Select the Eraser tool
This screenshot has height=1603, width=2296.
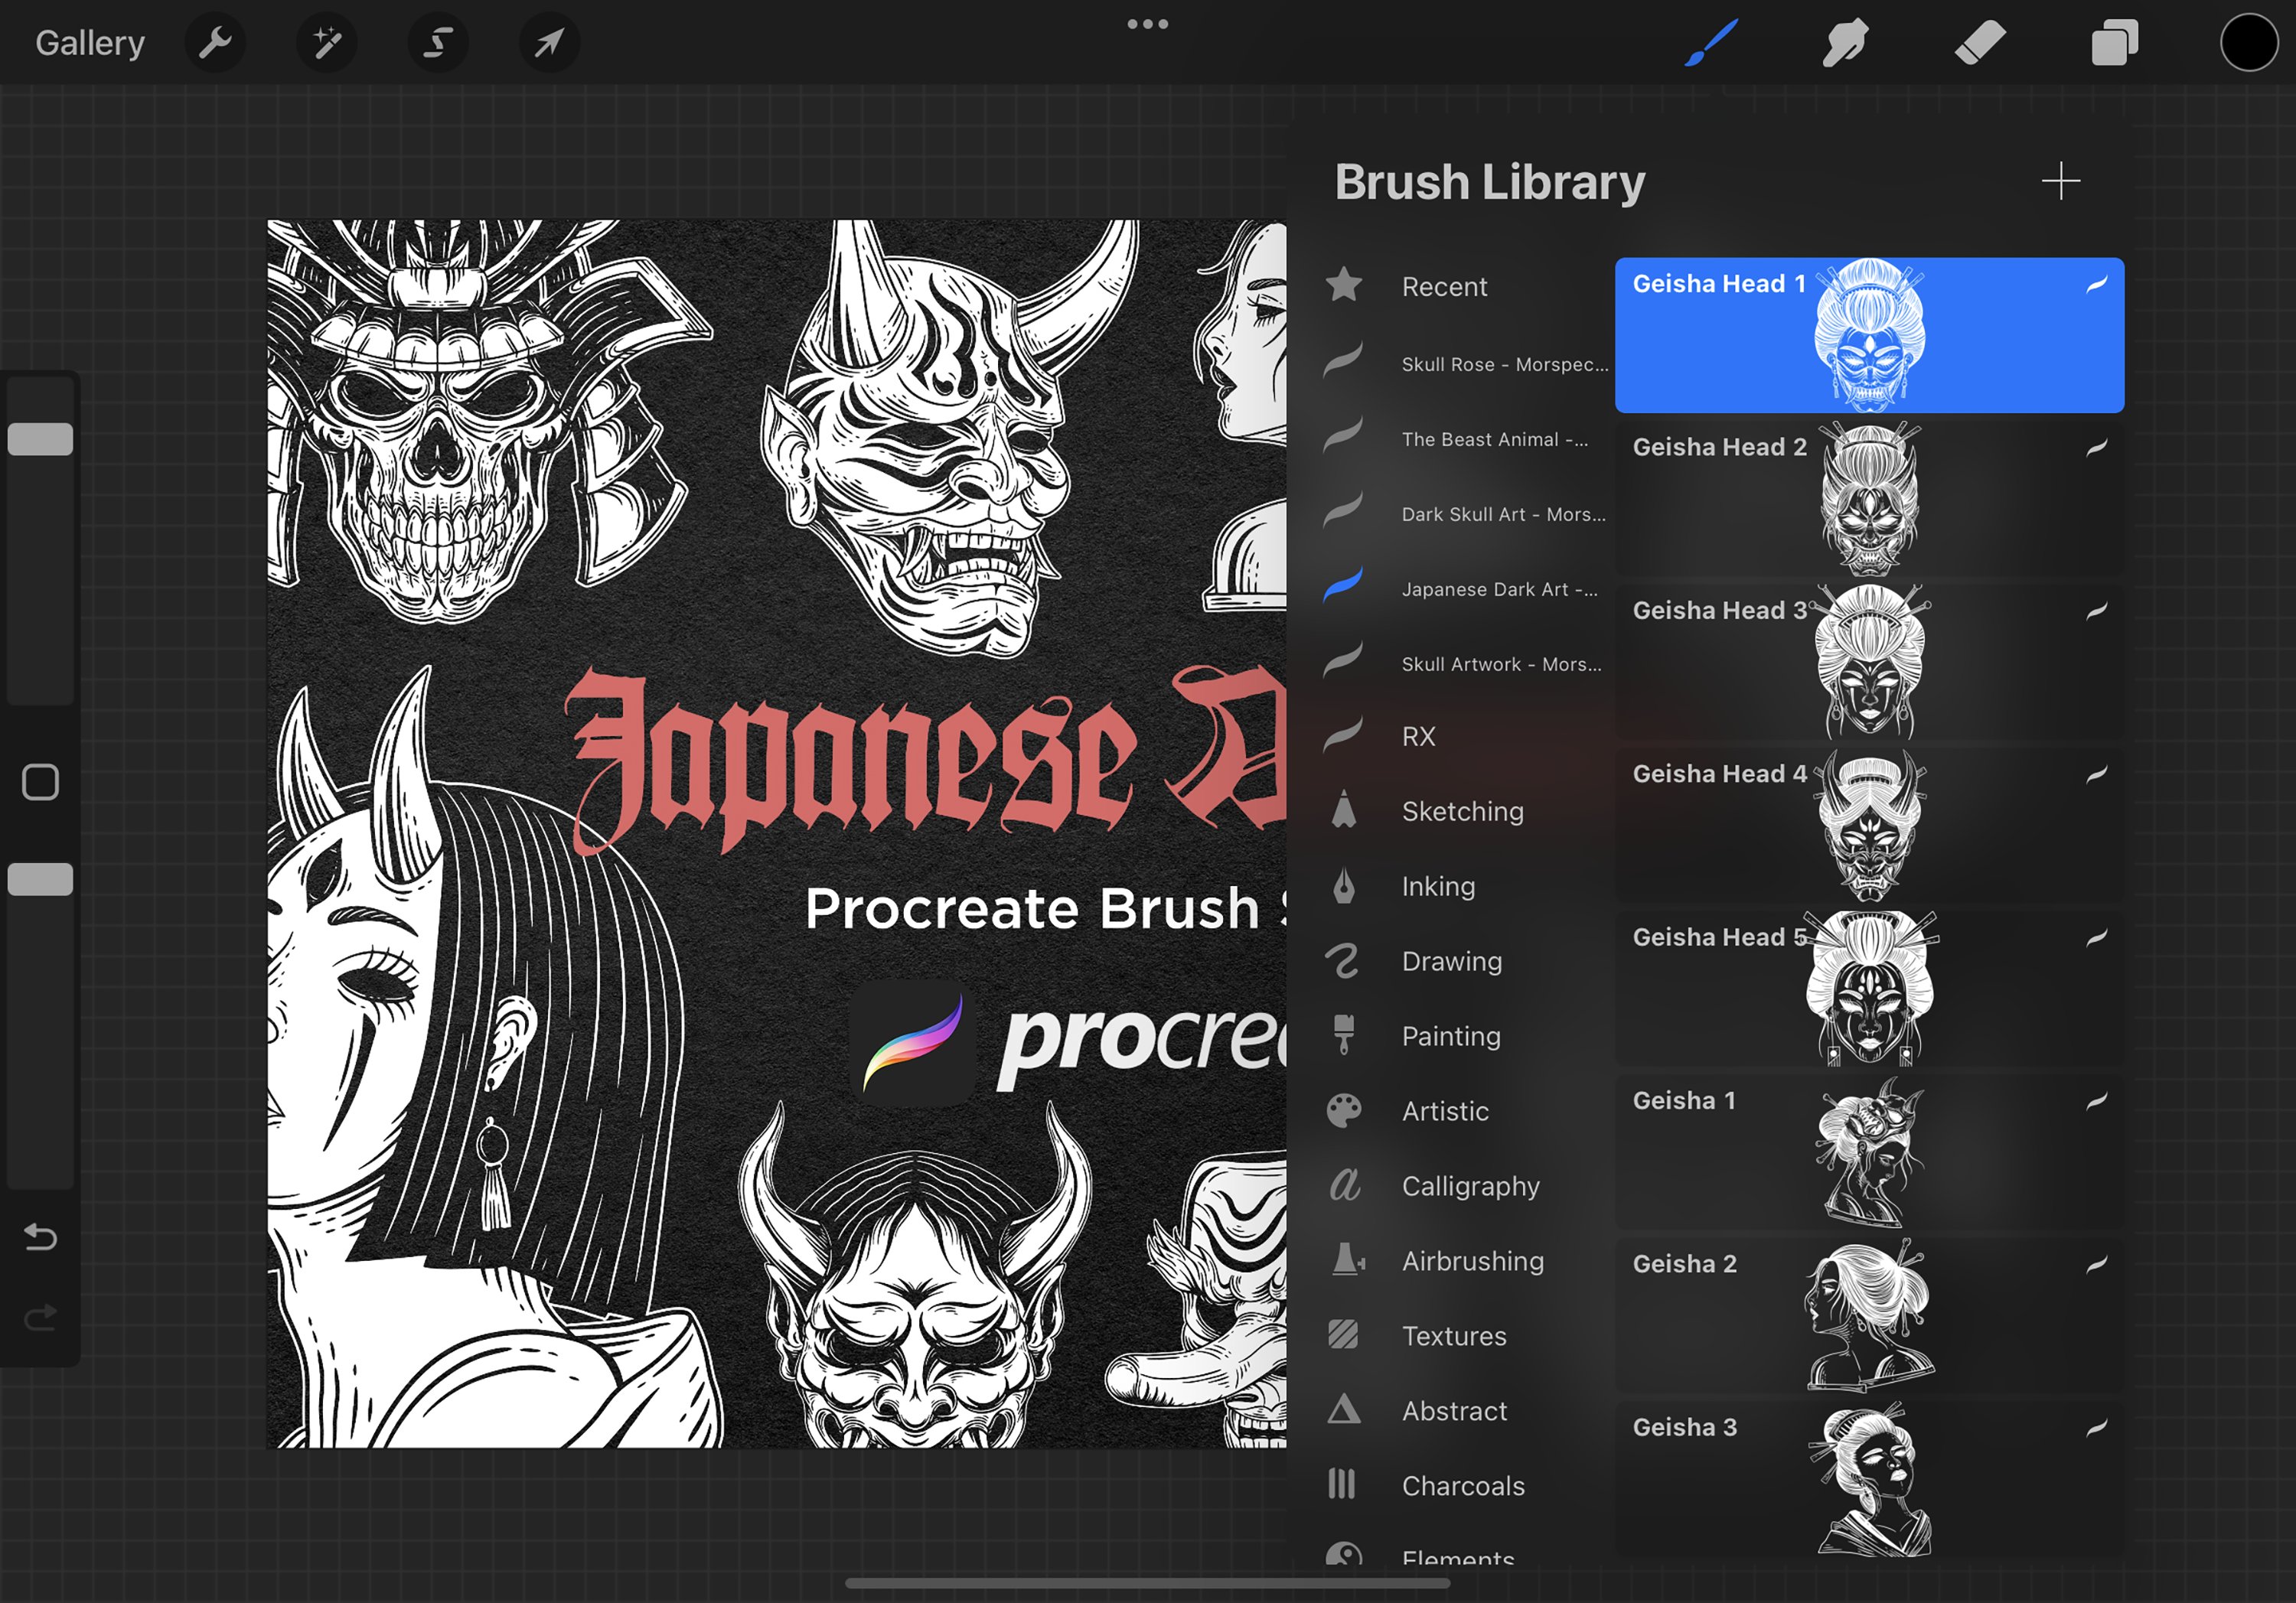coord(1980,43)
